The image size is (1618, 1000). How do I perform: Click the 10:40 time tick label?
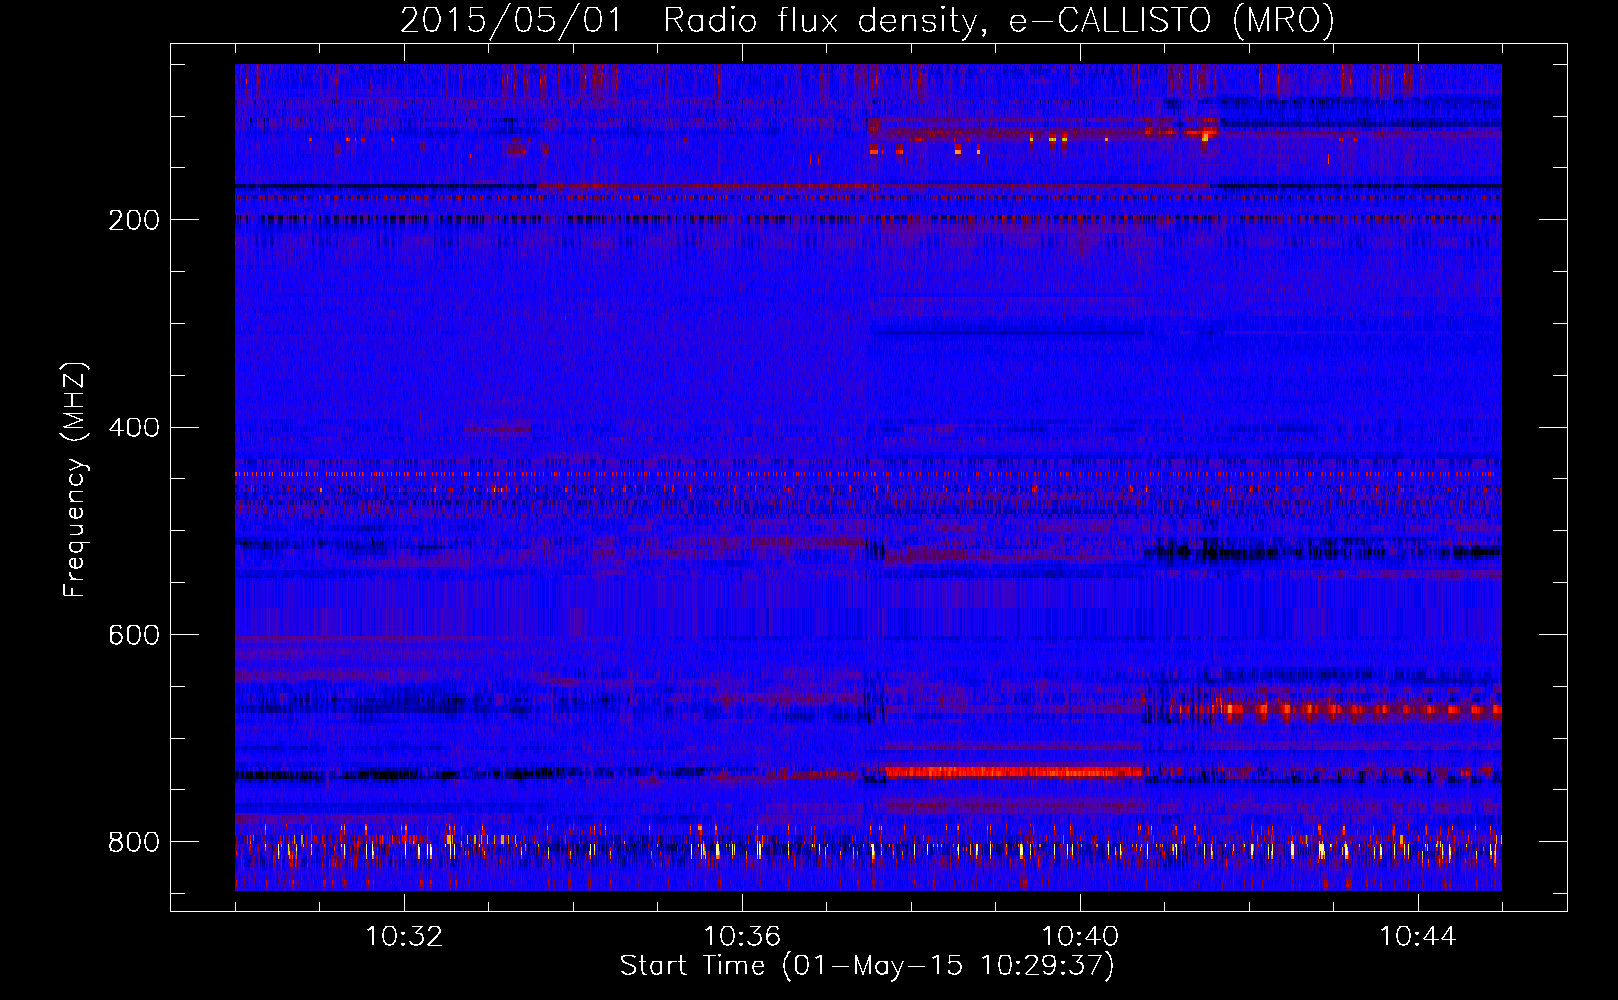coord(1080,937)
